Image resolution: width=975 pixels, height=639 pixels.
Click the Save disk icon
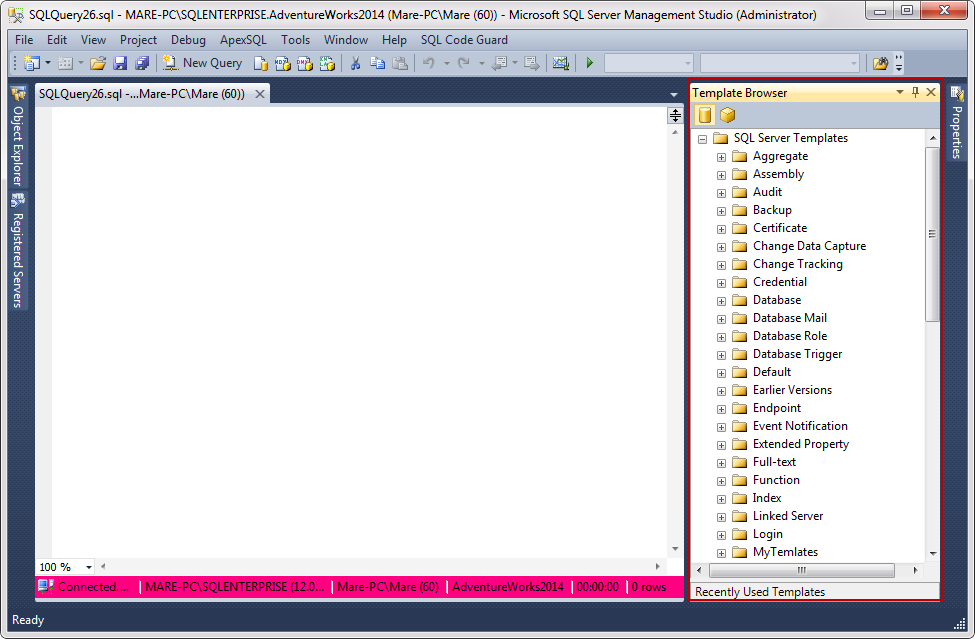[120, 63]
